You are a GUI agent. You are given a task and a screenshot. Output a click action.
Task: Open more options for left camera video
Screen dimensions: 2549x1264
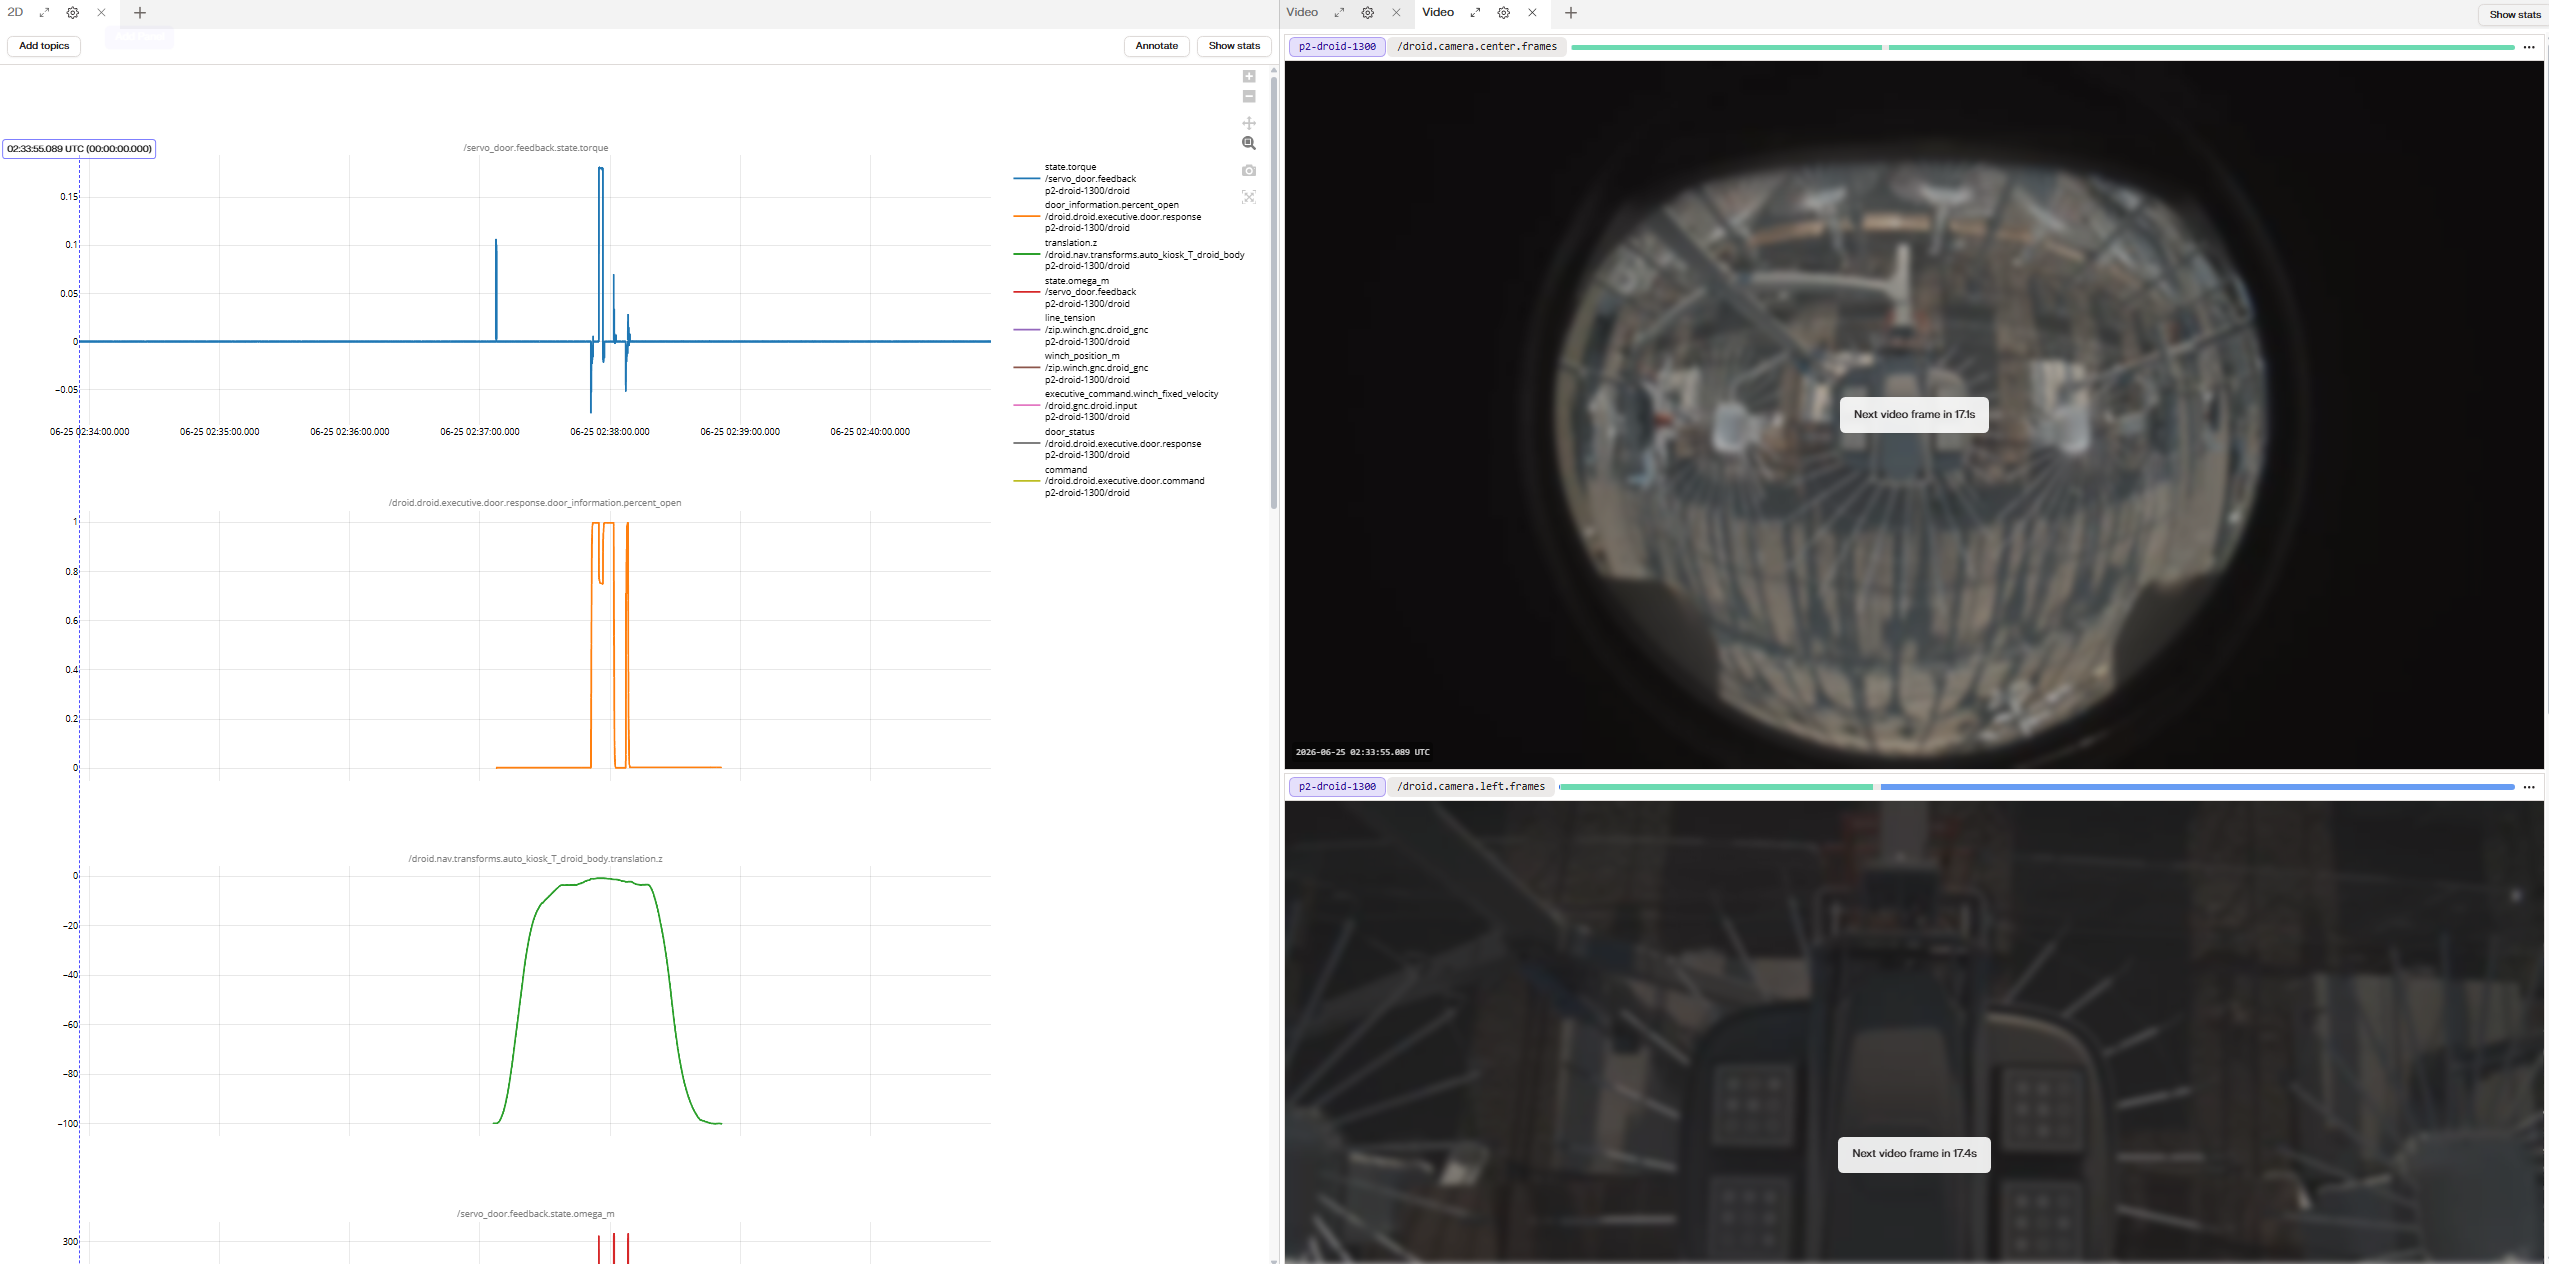2529,787
